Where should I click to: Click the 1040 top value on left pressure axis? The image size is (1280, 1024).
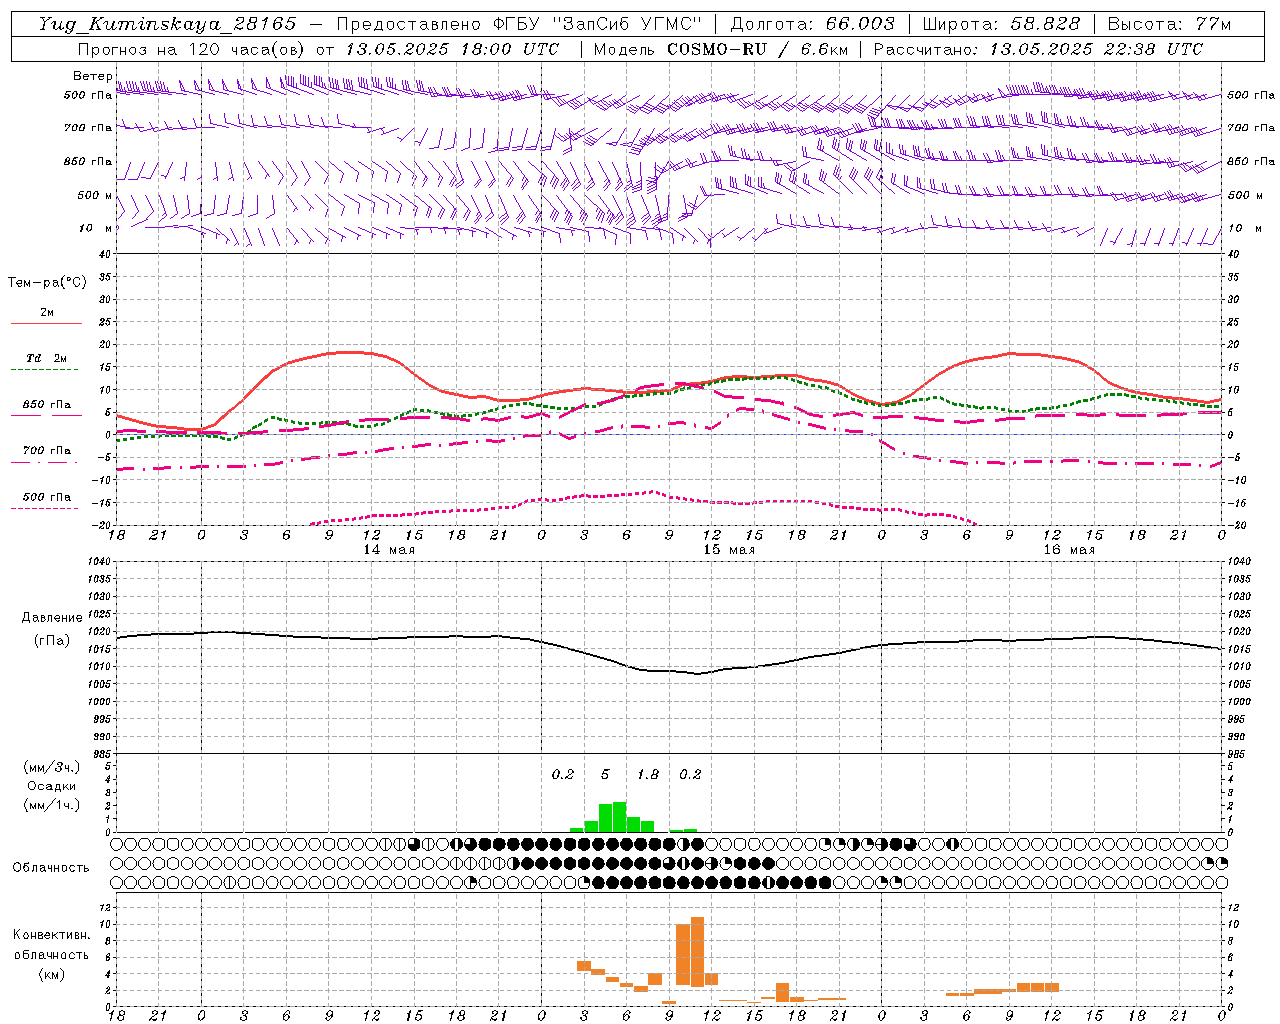point(98,561)
